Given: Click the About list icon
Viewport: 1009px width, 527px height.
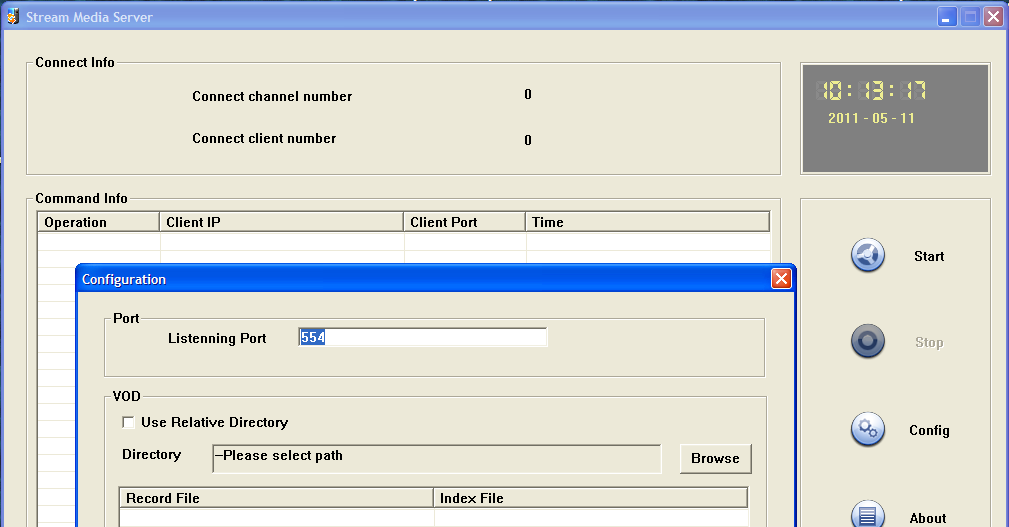Looking at the screenshot, I should click(867, 514).
